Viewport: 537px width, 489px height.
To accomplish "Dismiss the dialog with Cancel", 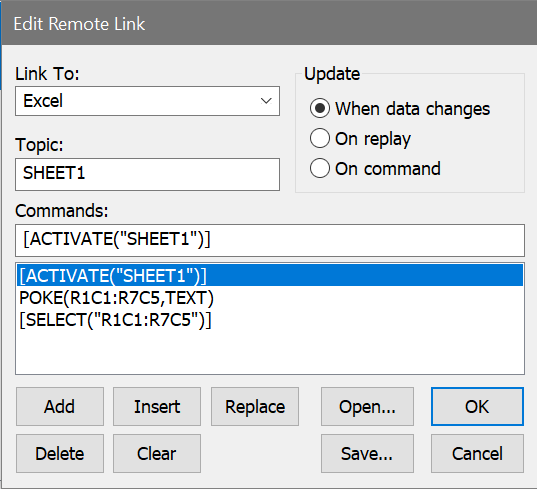I will (x=477, y=453).
